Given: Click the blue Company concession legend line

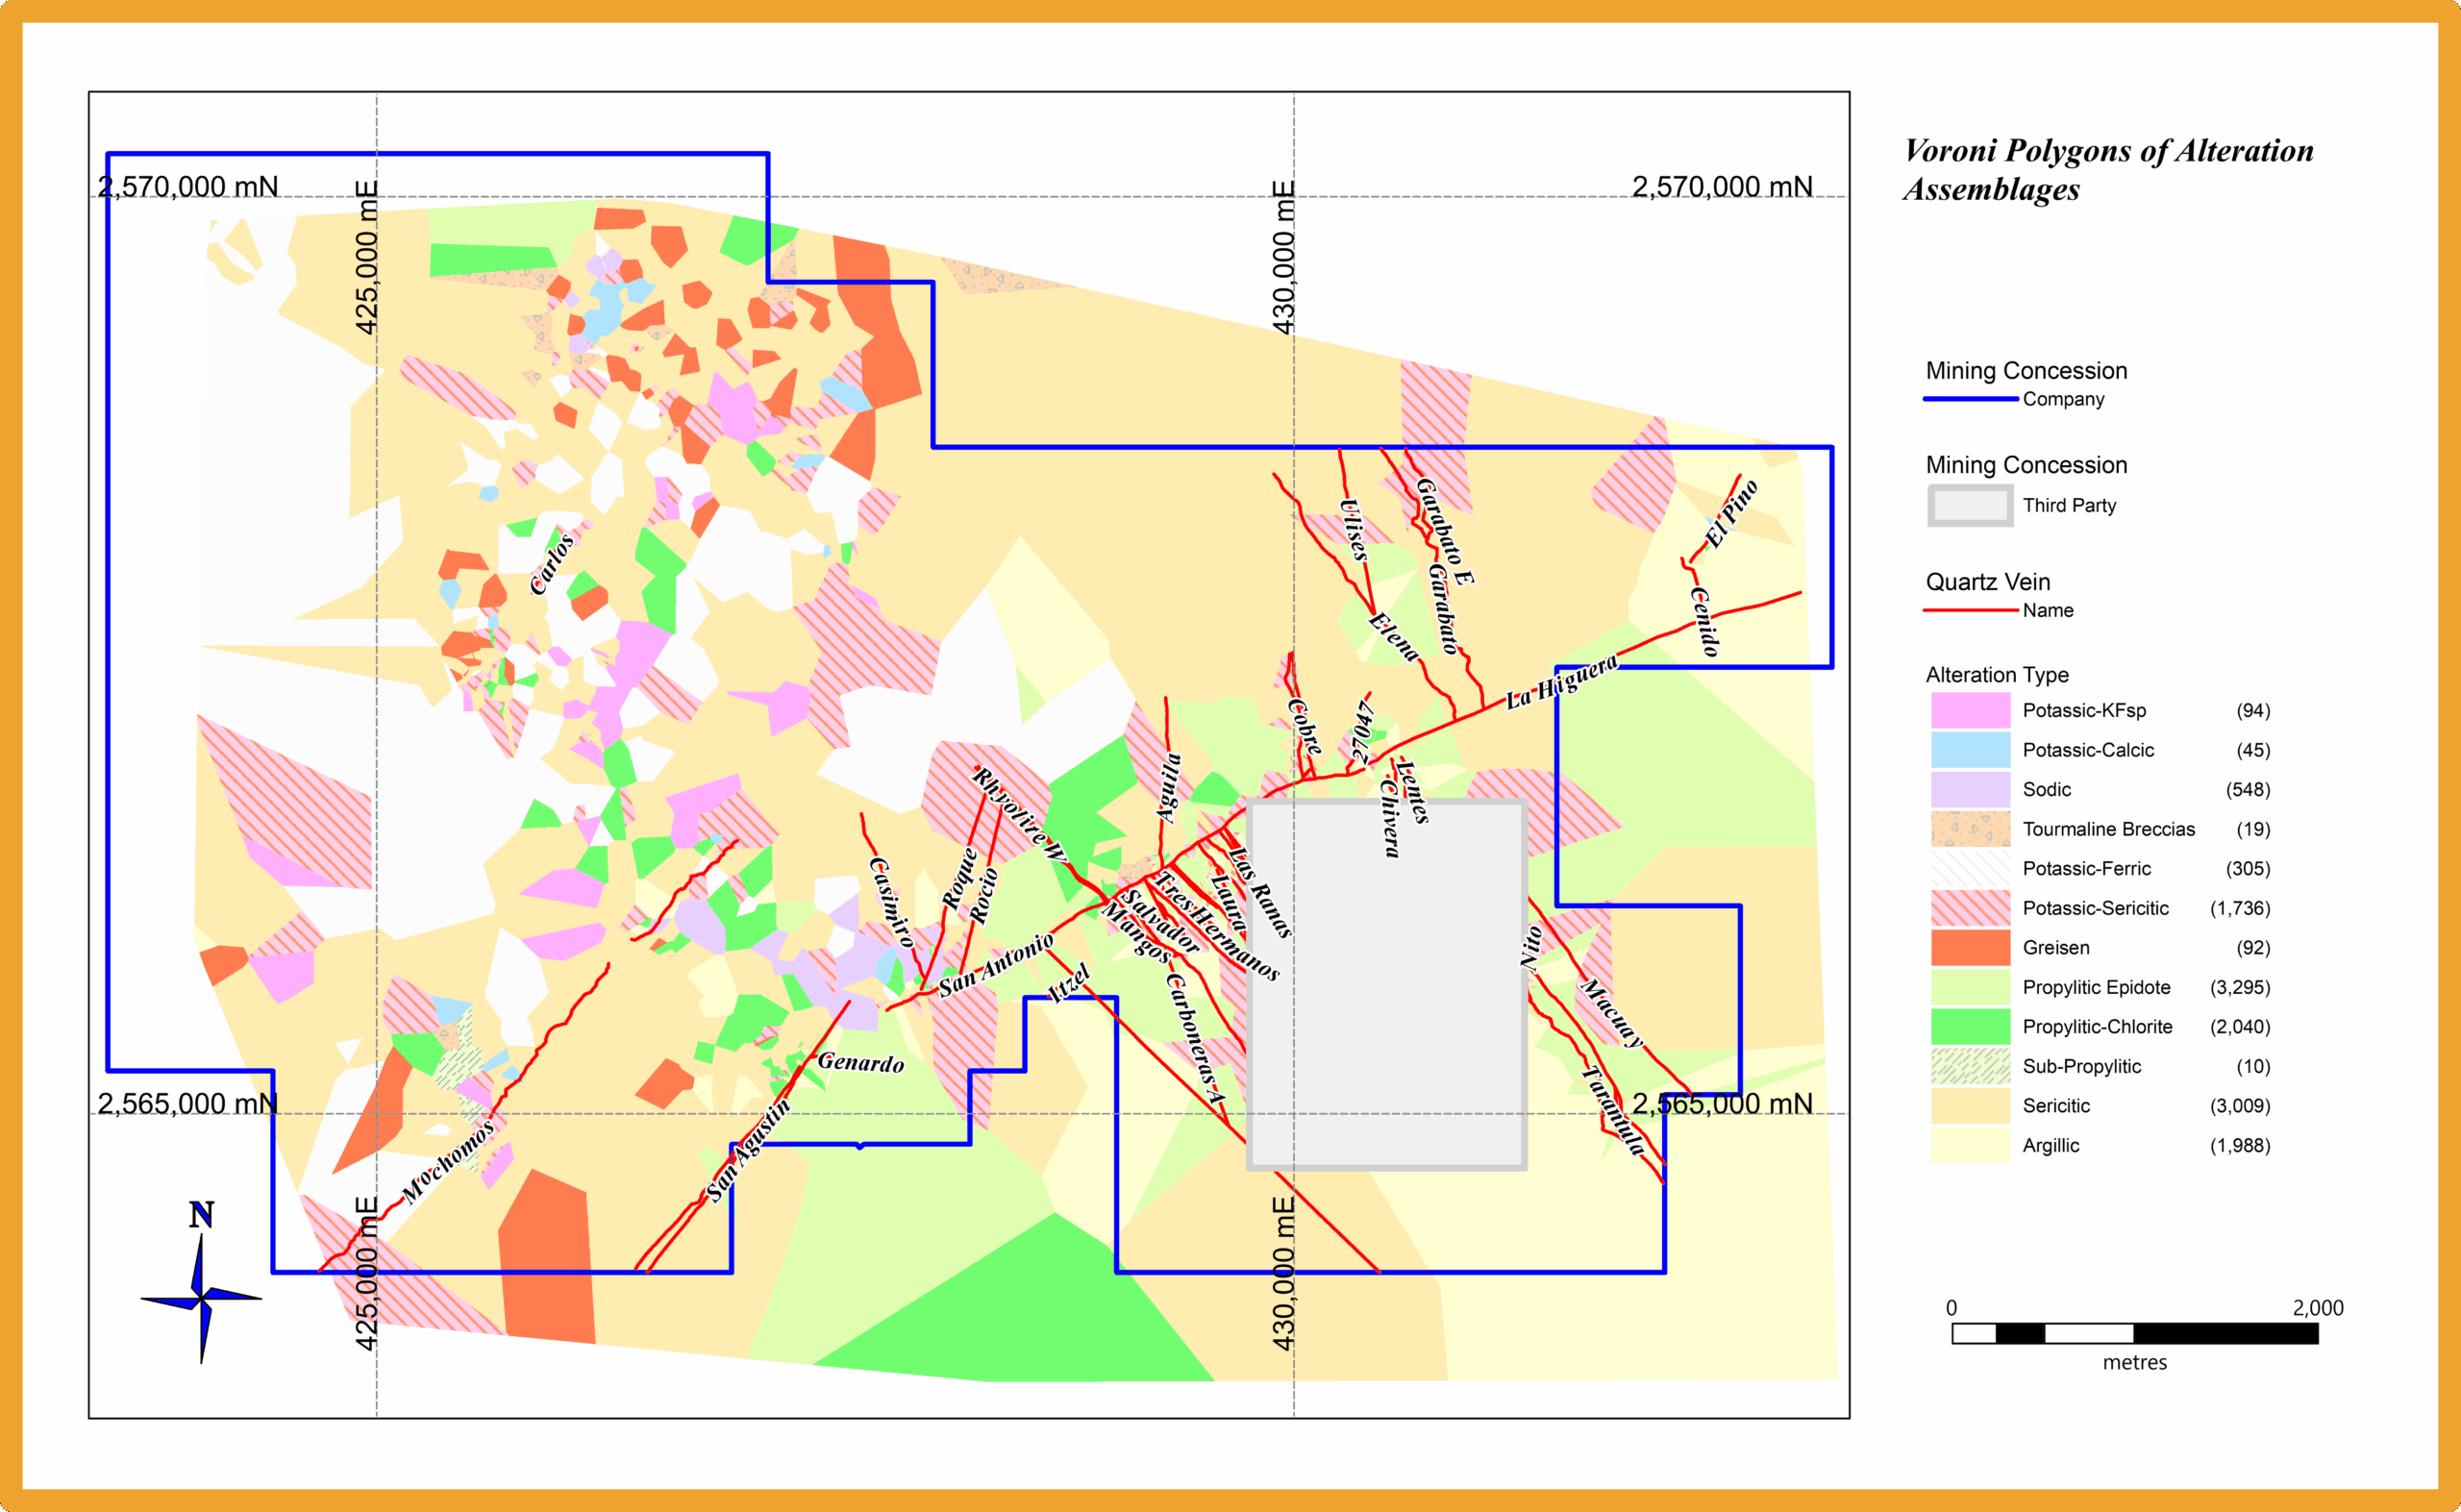Looking at the screenshot, I should [x=1969, y=399].
